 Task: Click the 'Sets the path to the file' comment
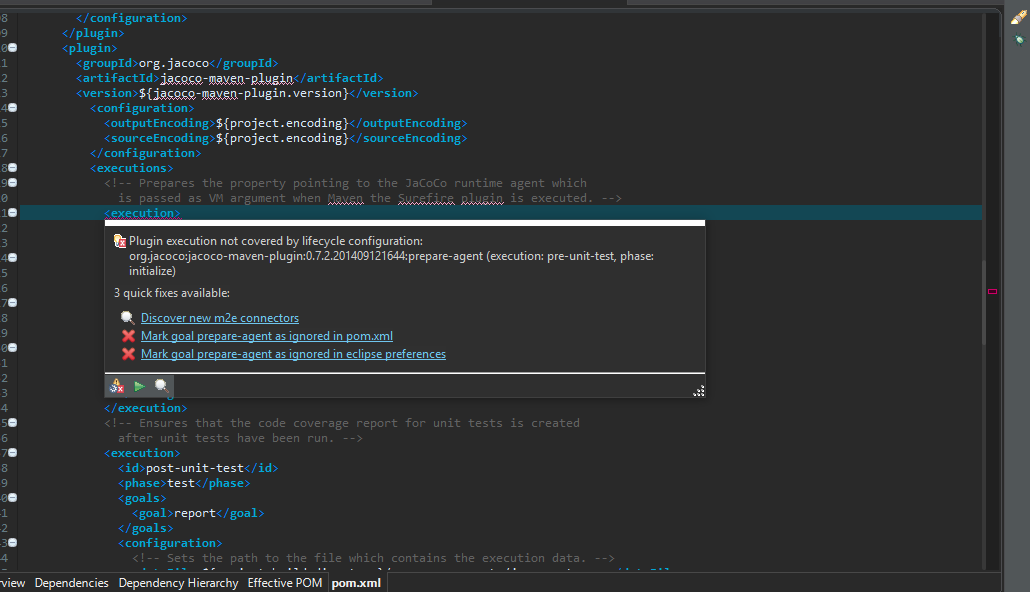[x=373, y=558]
